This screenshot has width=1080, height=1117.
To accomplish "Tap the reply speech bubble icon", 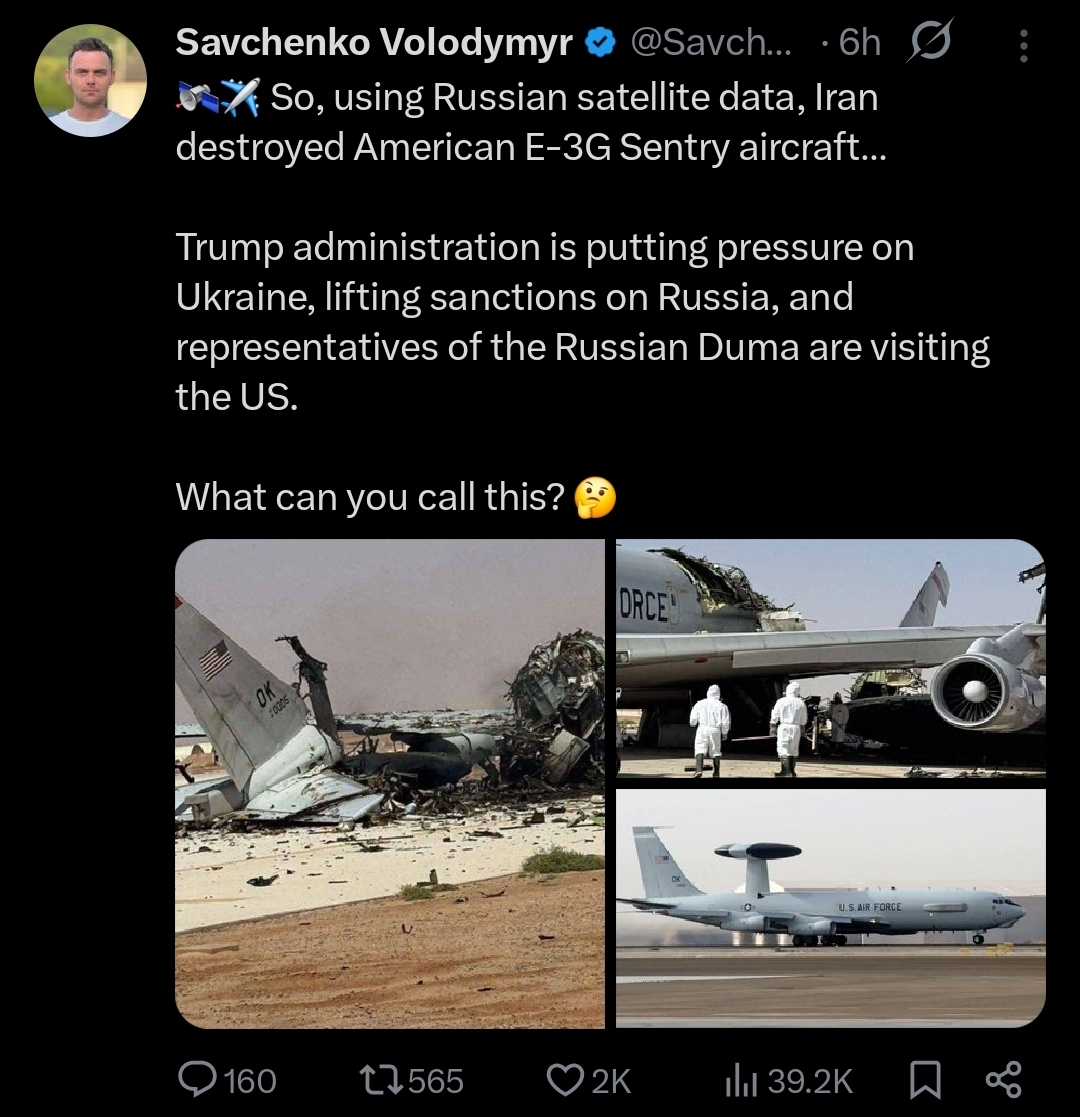I will [195, 1079].
